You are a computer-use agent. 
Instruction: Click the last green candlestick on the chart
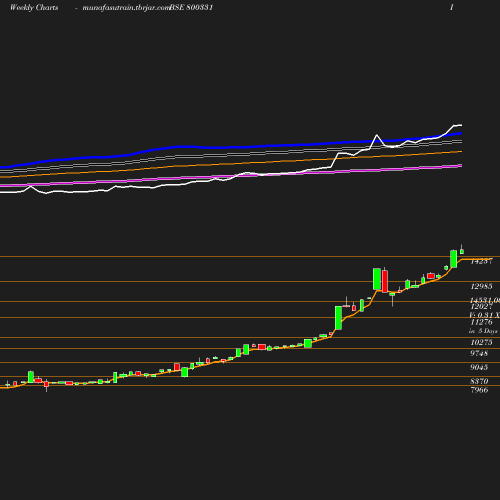pyautogui.click(x=462, y=250)
